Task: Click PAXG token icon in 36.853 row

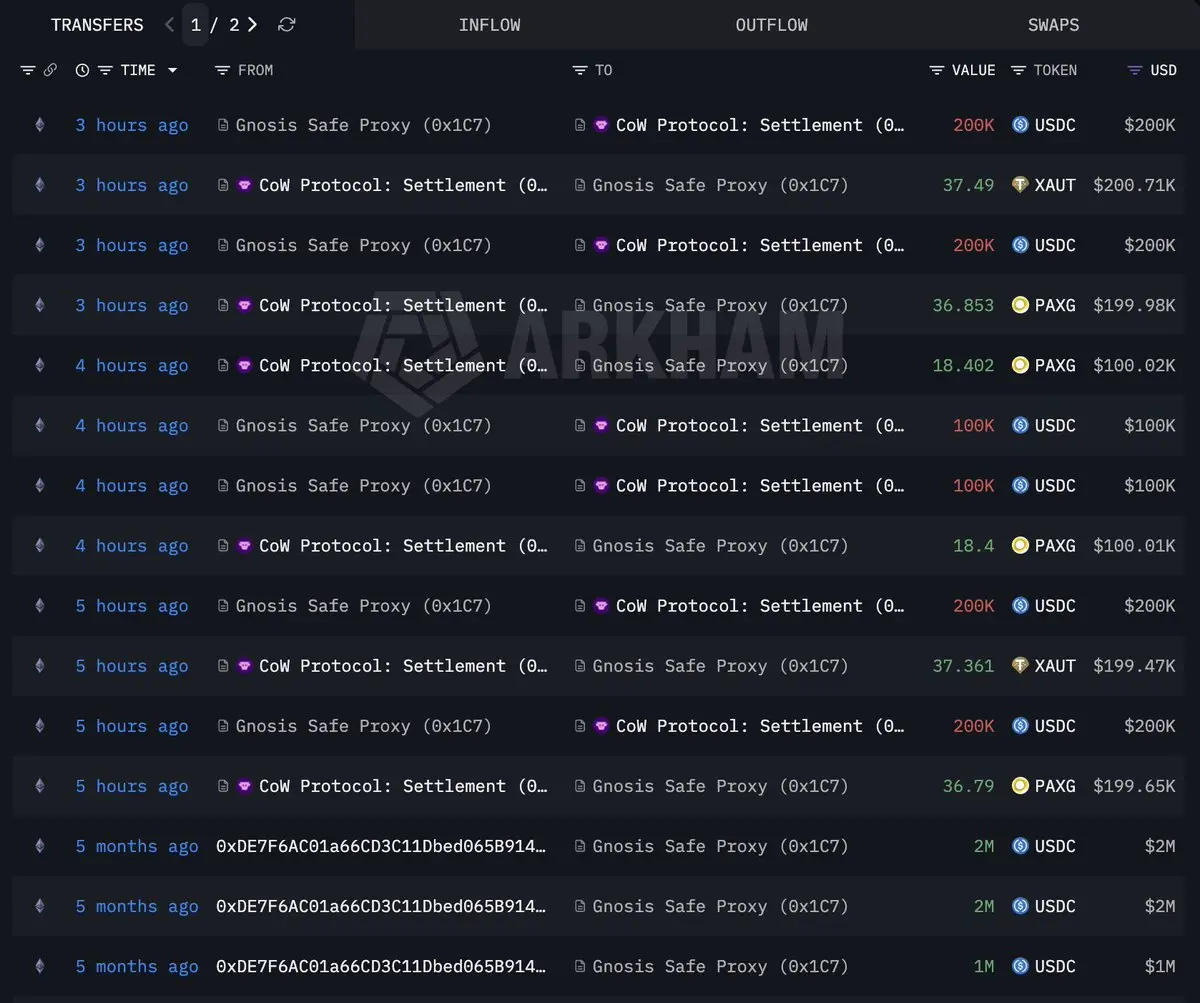Action: [1020, 305]
